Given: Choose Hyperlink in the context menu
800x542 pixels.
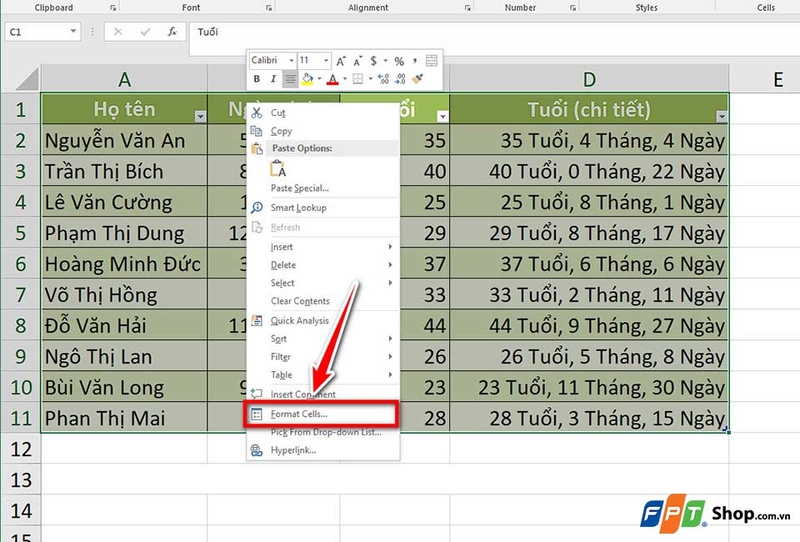Looking at the screenshot, I should click(x=323, y=450).
